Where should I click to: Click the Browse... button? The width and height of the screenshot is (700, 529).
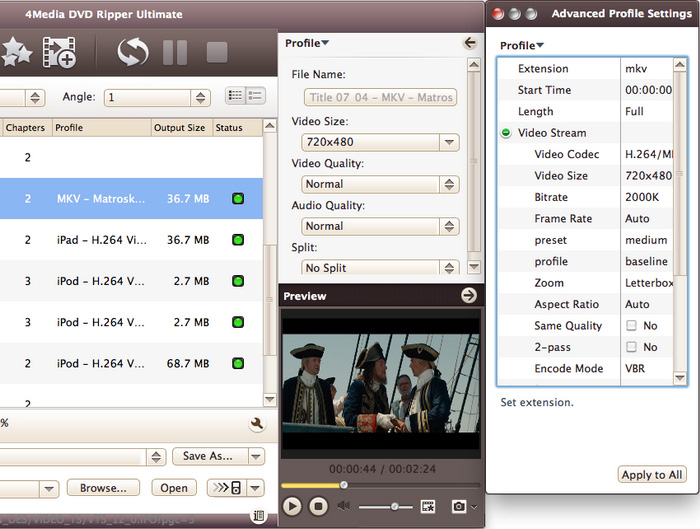pyautogui.click(x=103, y=488)
